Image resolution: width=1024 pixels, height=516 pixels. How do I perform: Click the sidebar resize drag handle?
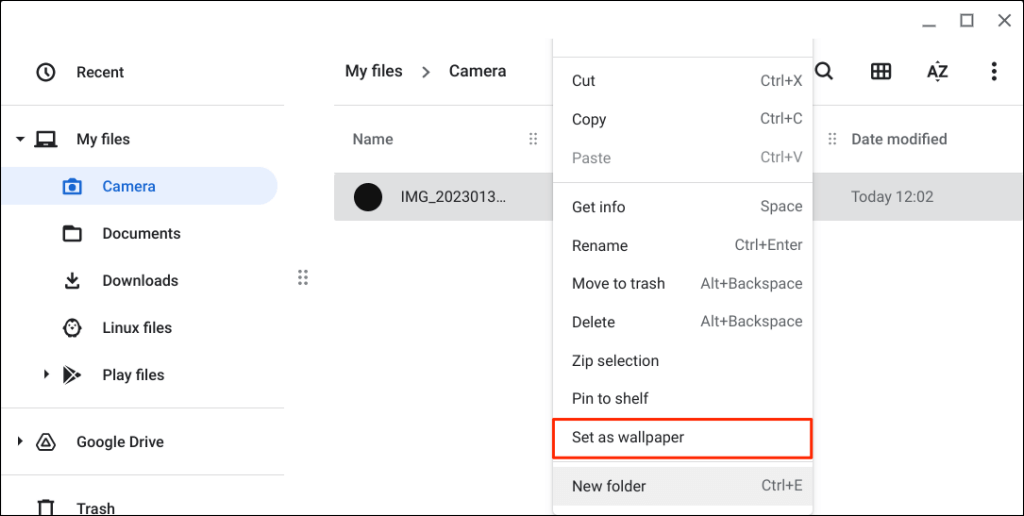point(303,277)
